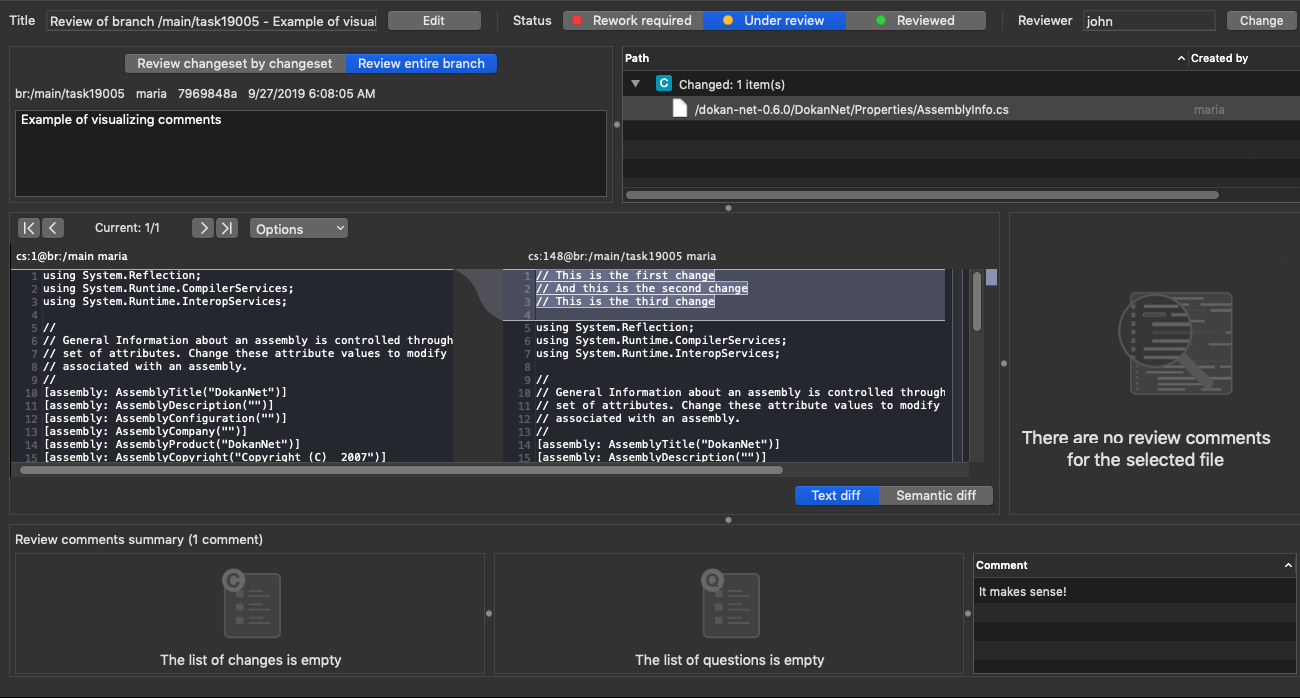Click the diff change marker in overview strip
This screenshot has width=1300, height=698.
point(991,277)
